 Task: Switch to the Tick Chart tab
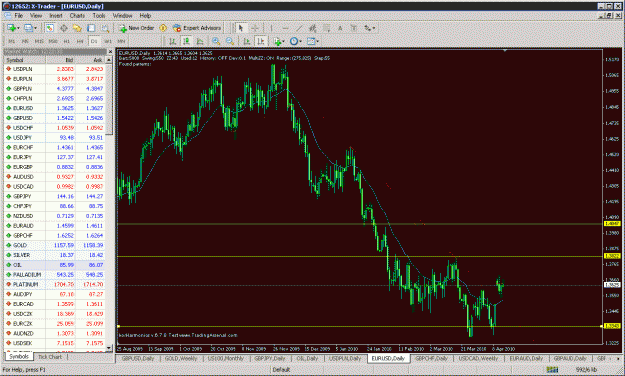[50, 357]
